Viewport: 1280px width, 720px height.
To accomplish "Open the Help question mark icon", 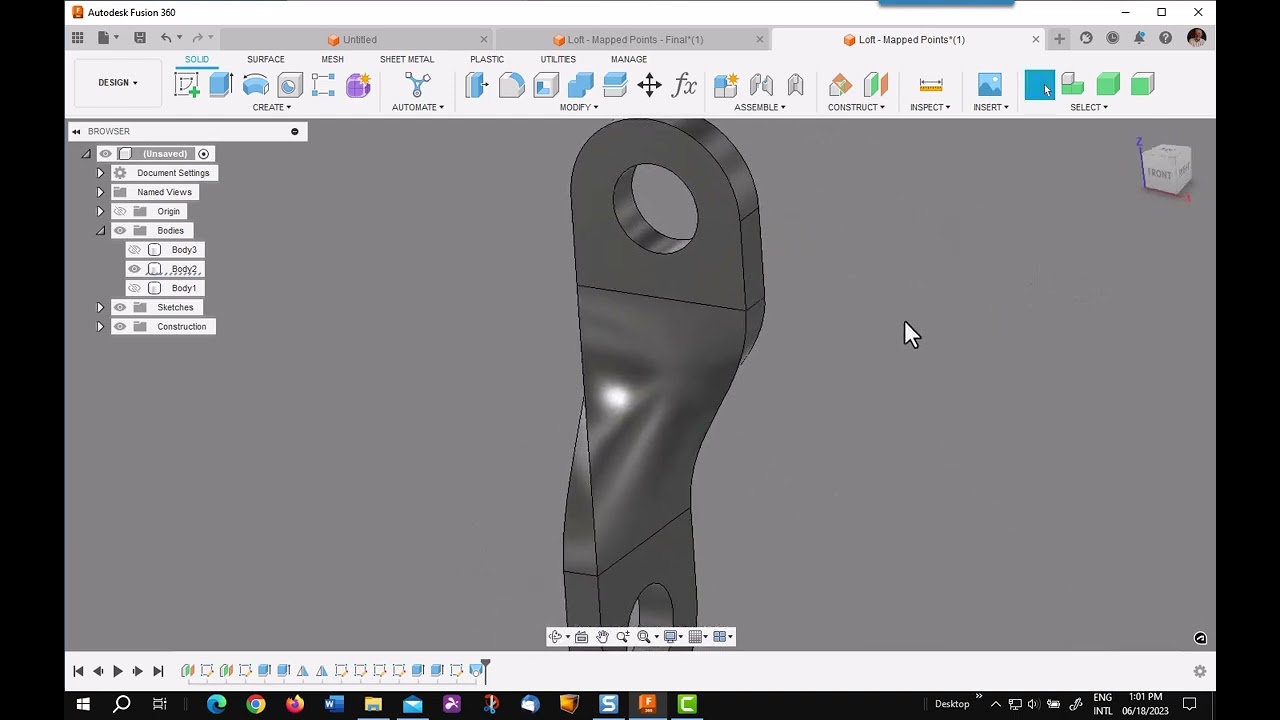I will pyautogui.click(x=1165, y=38).
